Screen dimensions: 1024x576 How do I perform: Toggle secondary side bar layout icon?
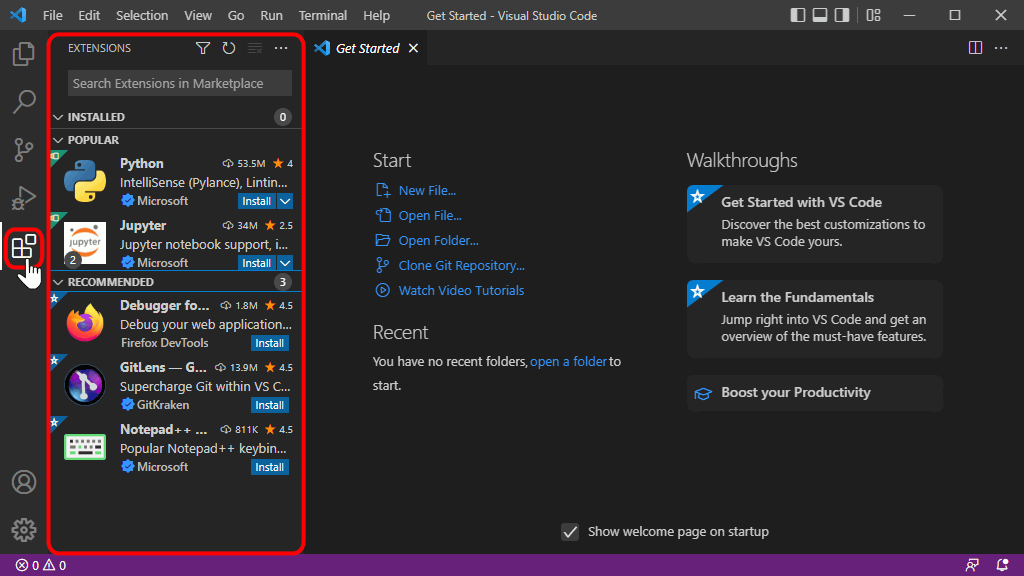pos(842,15)
